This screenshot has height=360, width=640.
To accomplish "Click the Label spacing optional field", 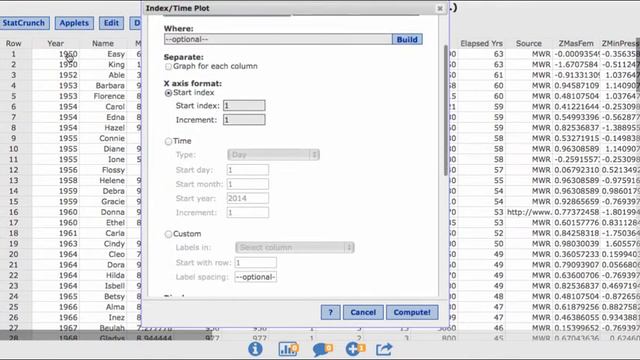I will point(256,277).
